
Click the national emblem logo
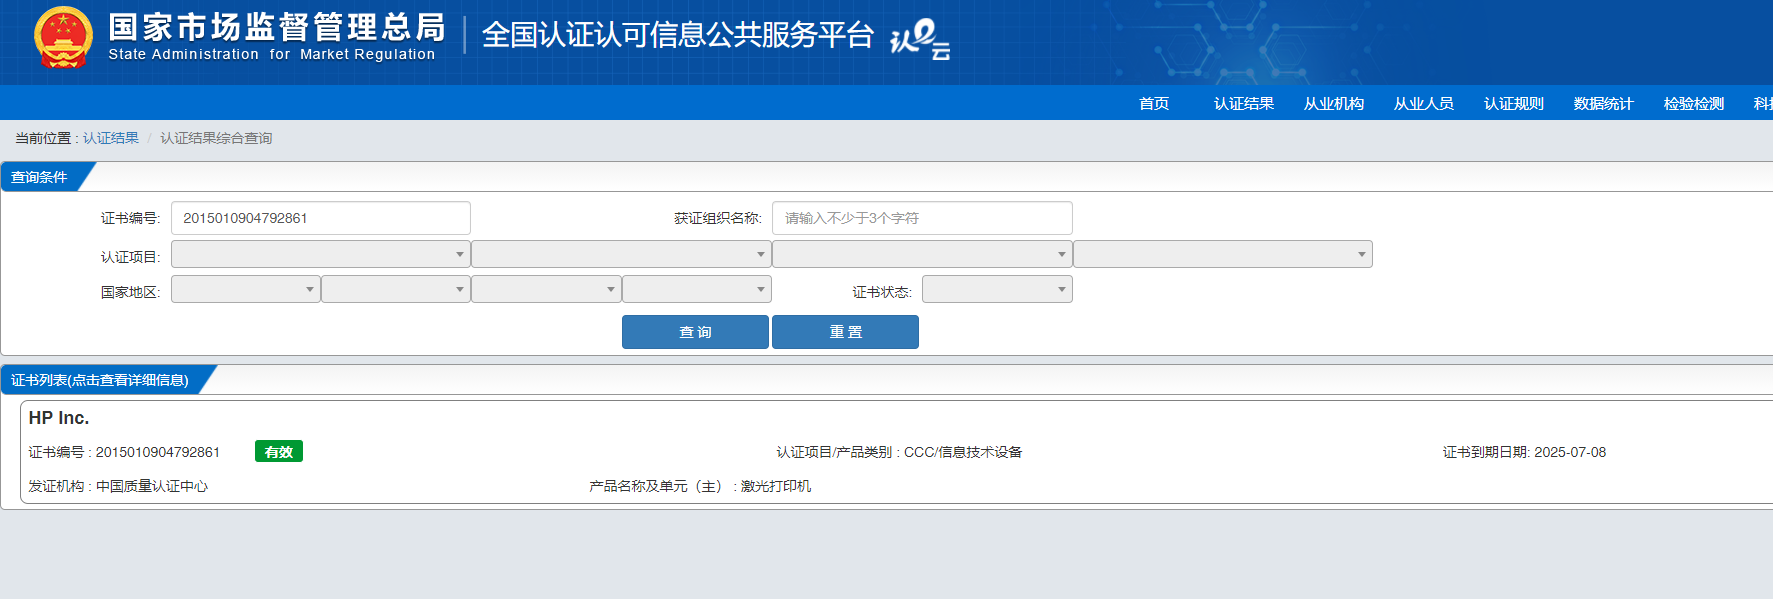(63, 37)
